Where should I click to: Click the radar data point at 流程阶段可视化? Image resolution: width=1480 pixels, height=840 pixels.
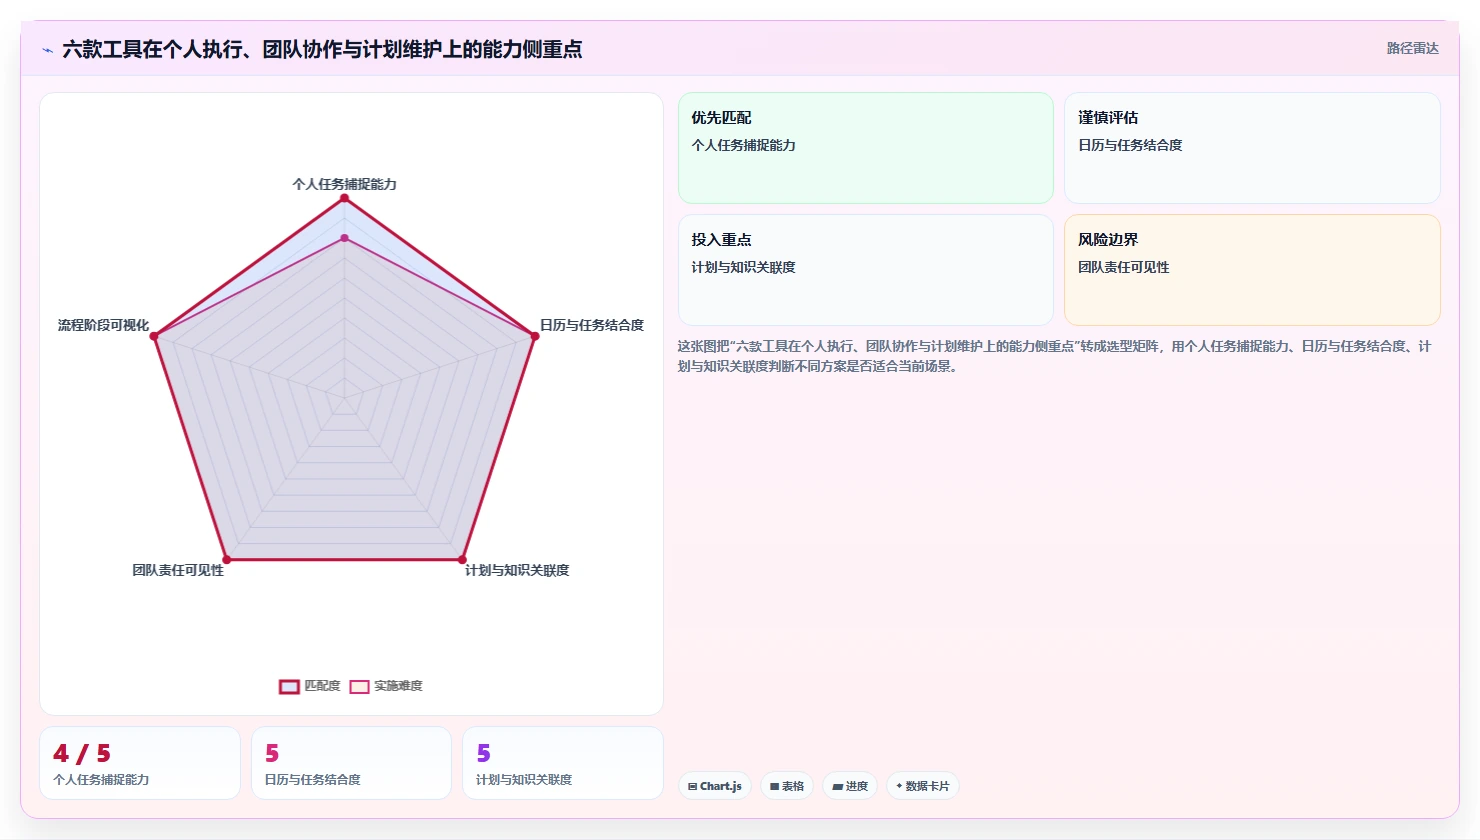pos(154,336)
